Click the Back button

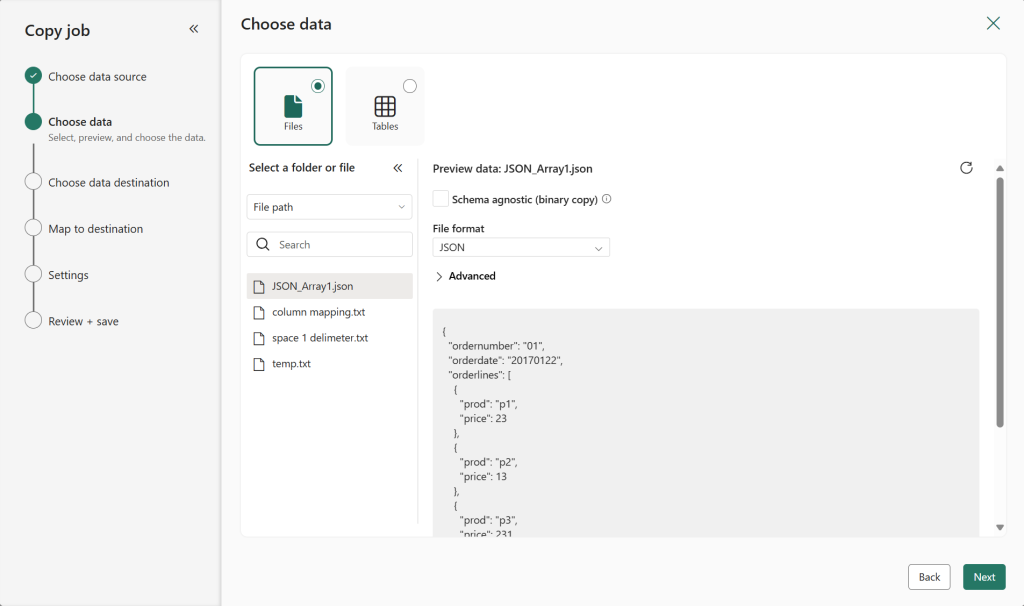[928, 577]
